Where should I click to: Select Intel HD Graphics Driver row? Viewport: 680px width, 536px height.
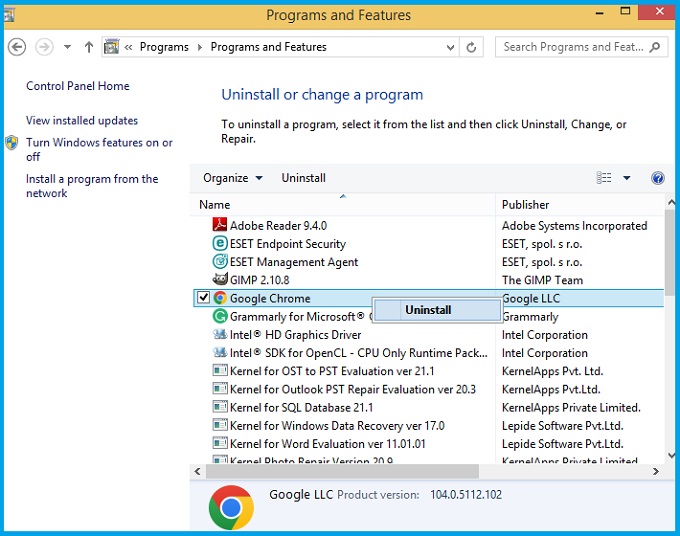[428, 334]
